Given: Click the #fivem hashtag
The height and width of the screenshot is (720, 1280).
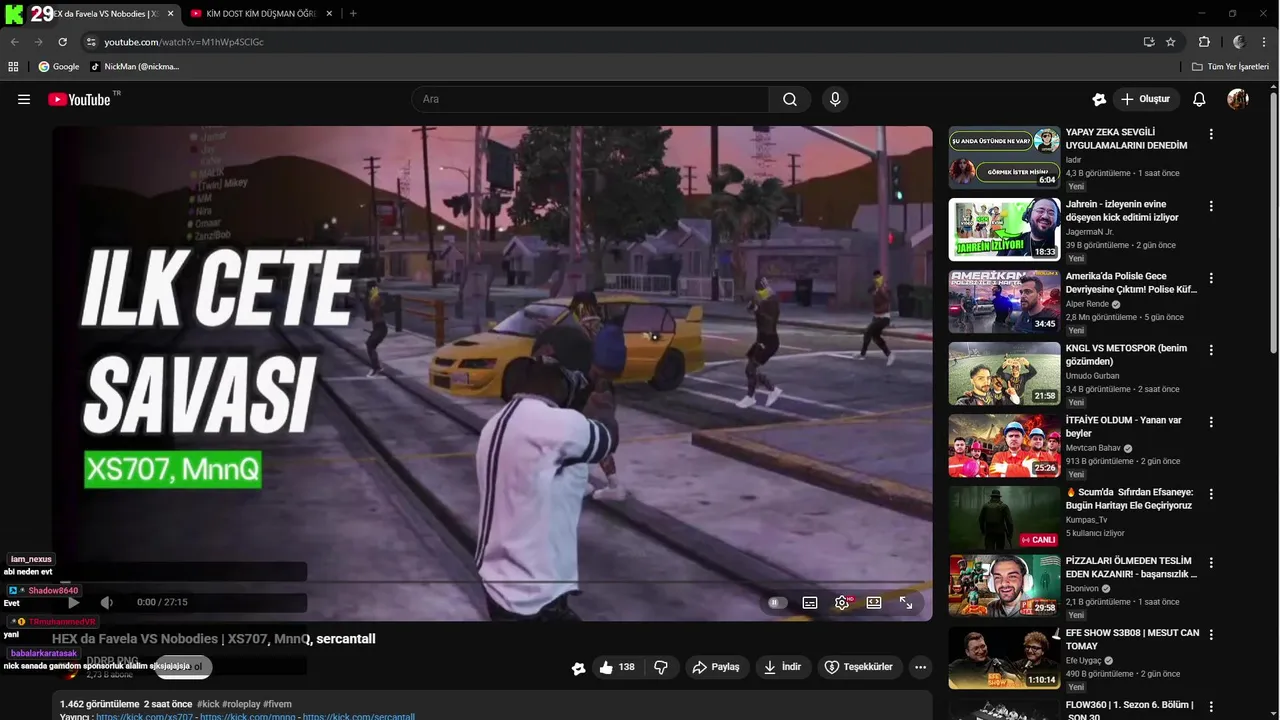Looking at the screenshot, I should [x=277, y=704].
